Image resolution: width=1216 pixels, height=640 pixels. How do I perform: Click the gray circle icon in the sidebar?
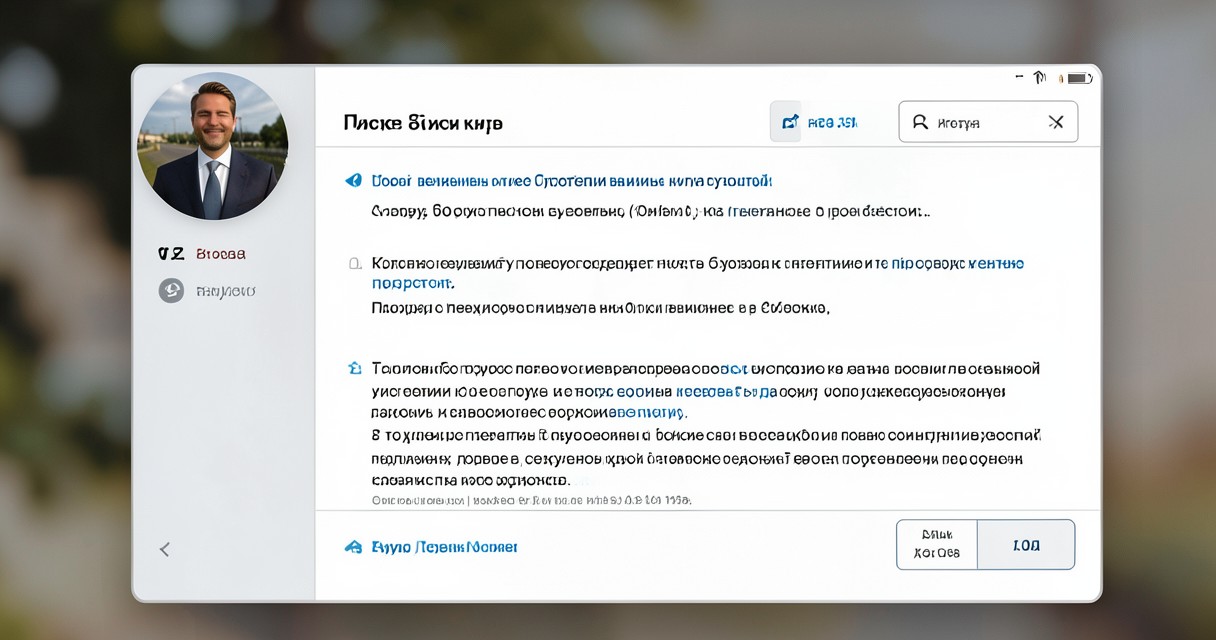click(171, 291)
